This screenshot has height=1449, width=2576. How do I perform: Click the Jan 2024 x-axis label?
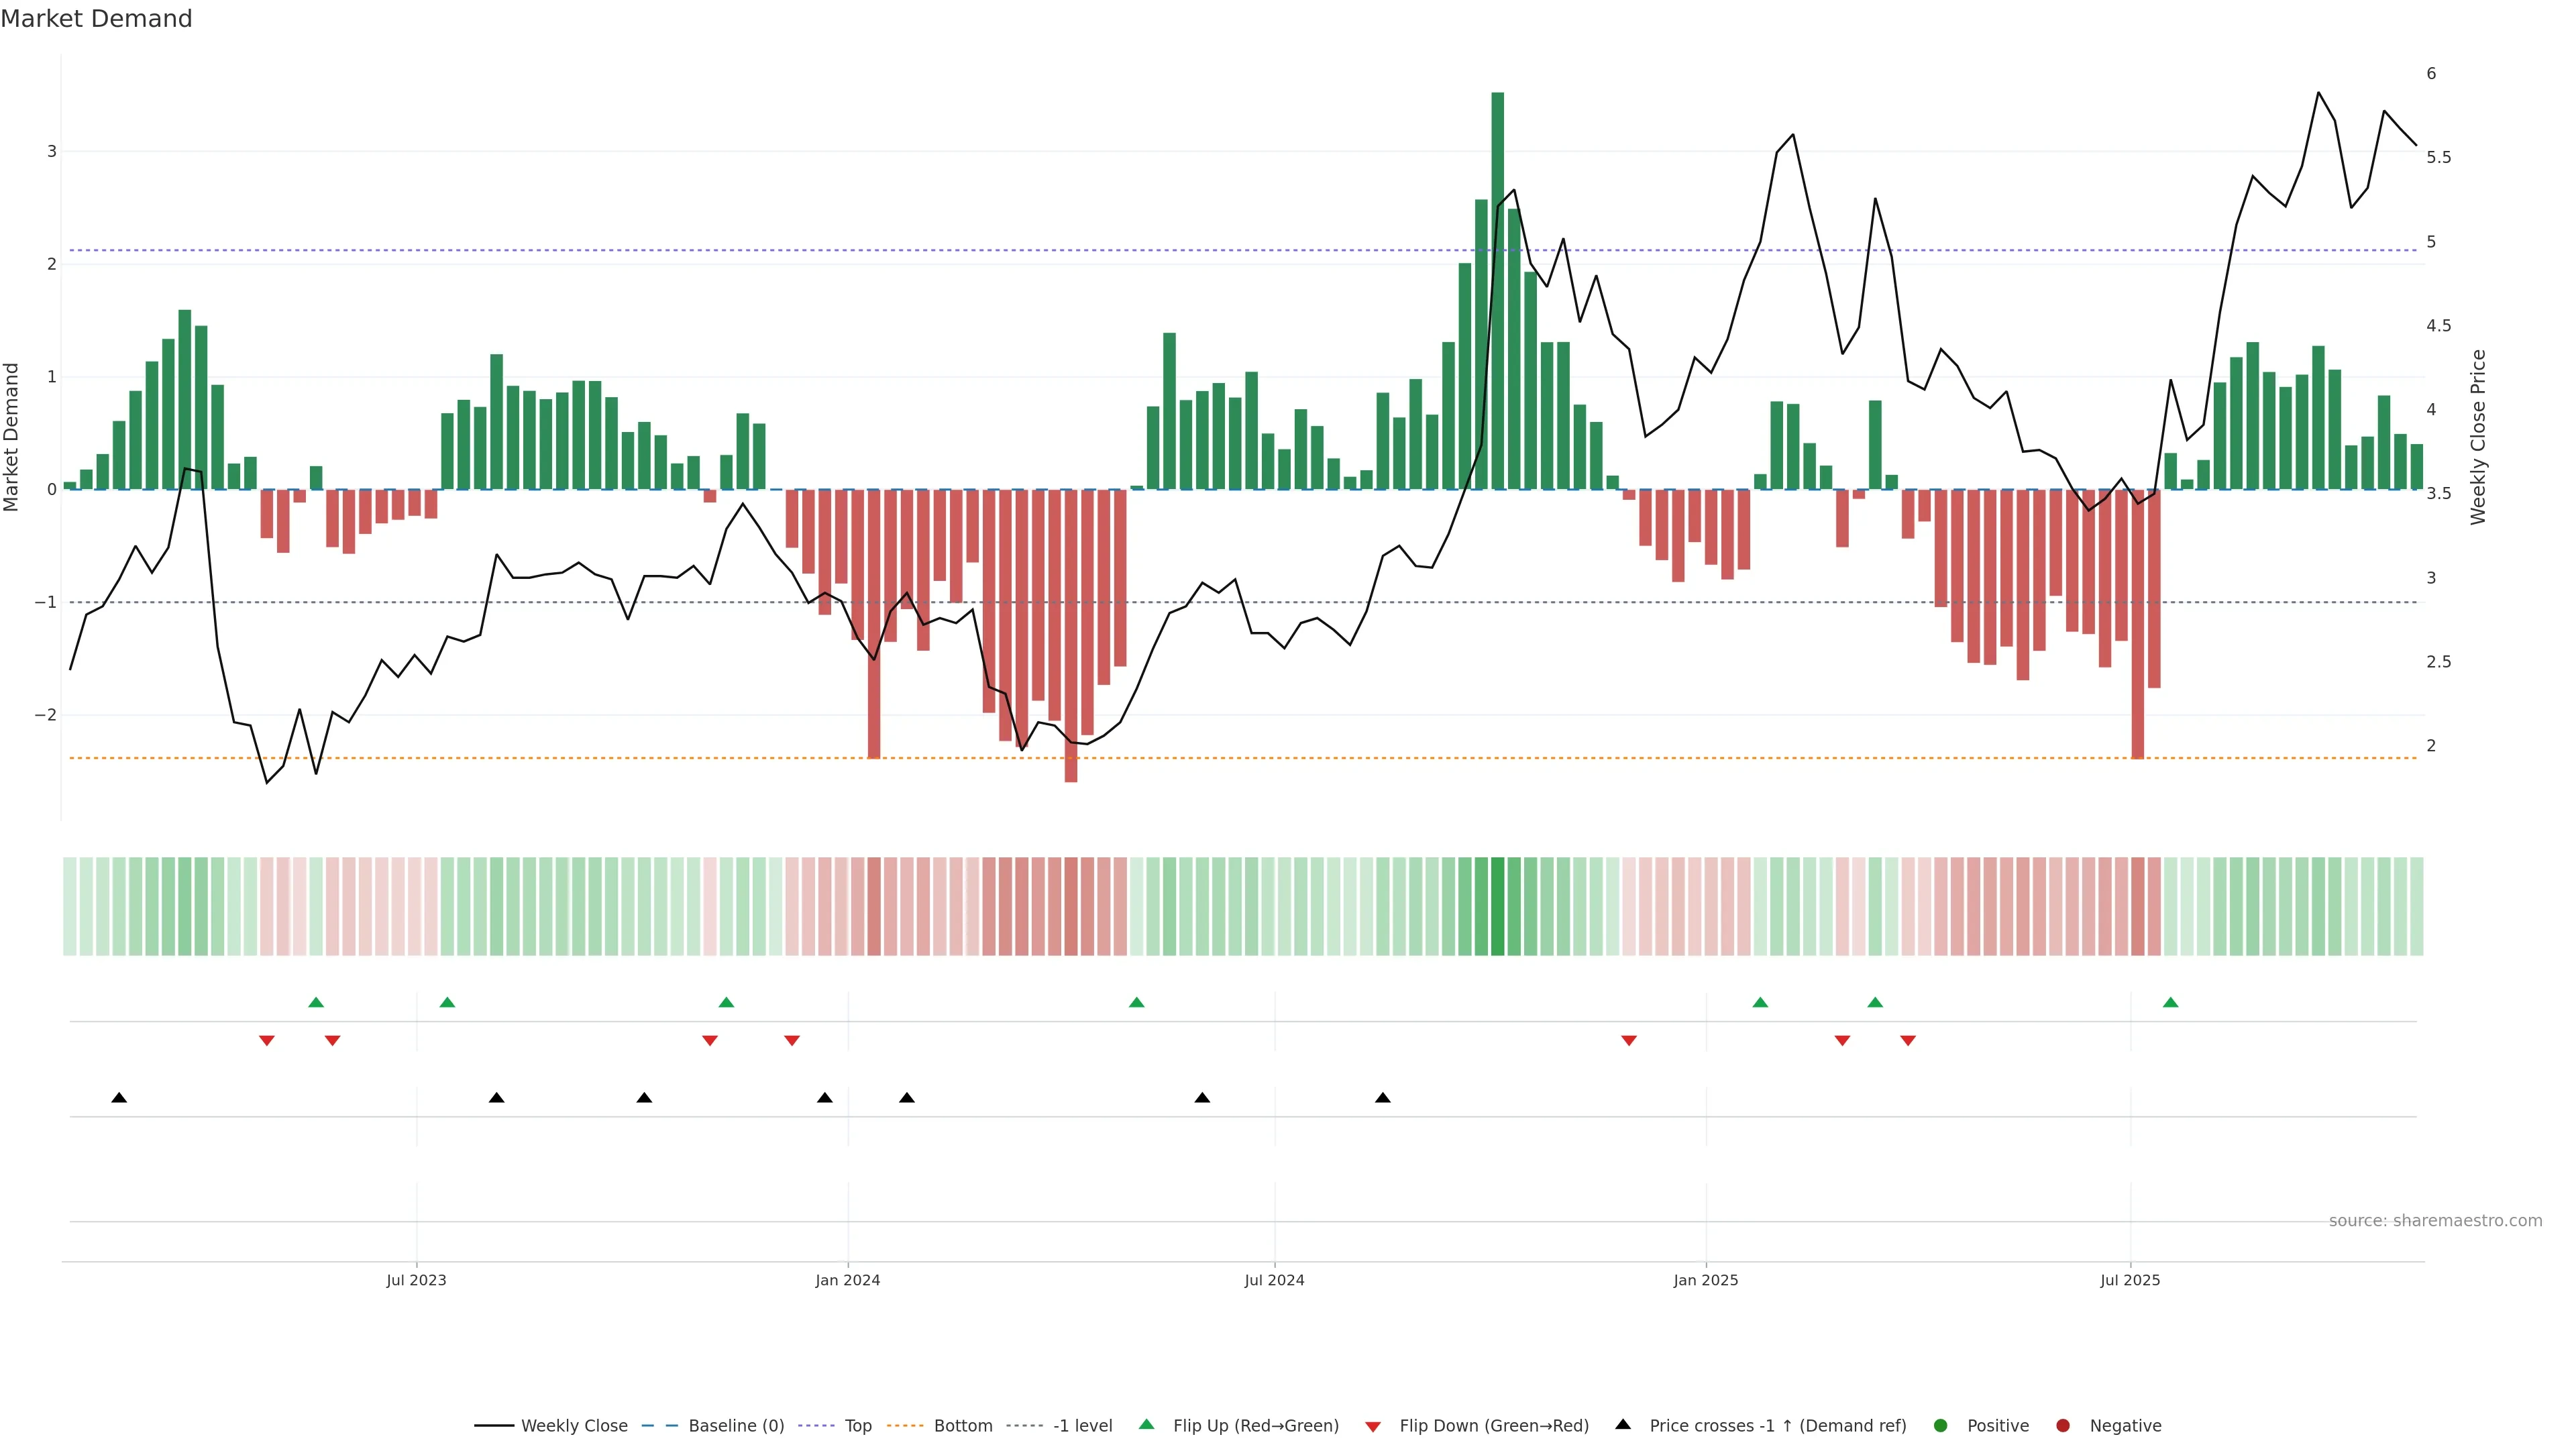coord(848,1280)
